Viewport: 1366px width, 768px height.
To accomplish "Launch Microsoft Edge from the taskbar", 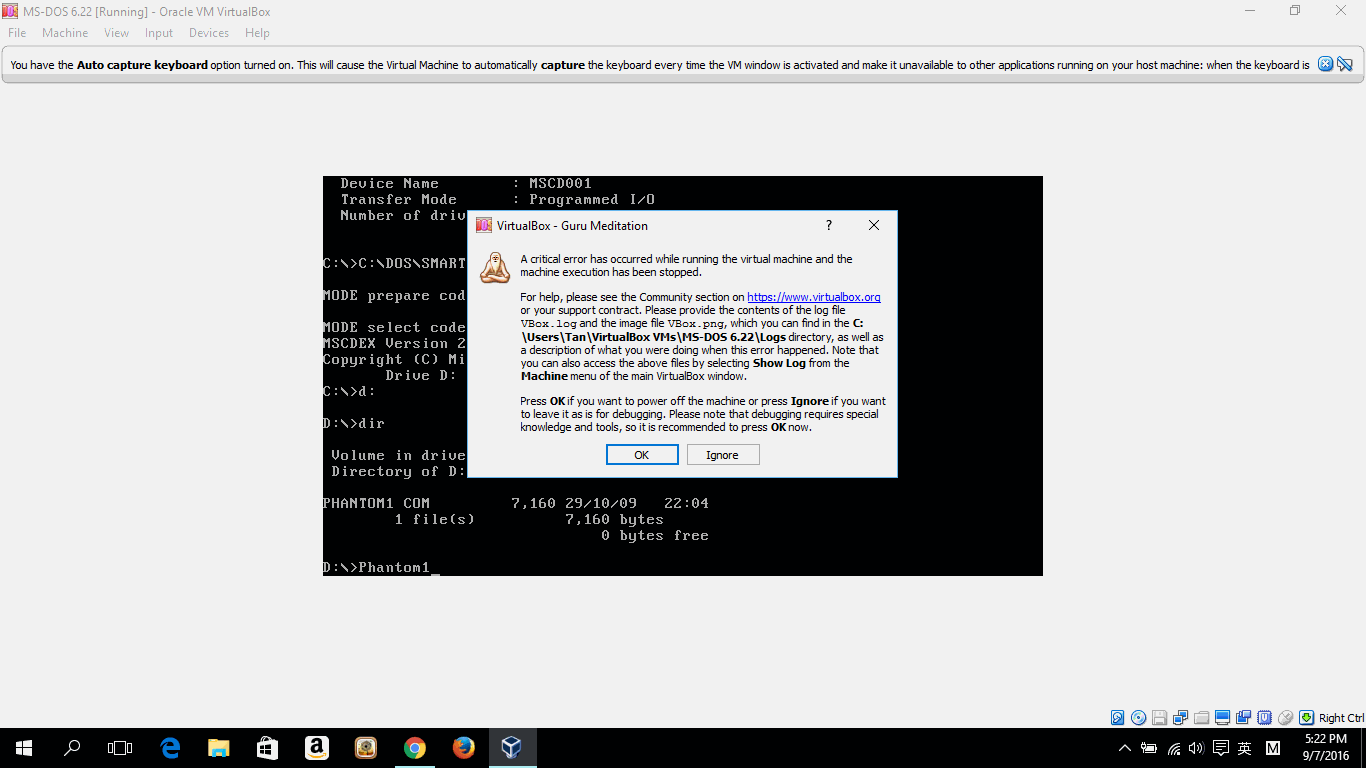I will point(170,748).
